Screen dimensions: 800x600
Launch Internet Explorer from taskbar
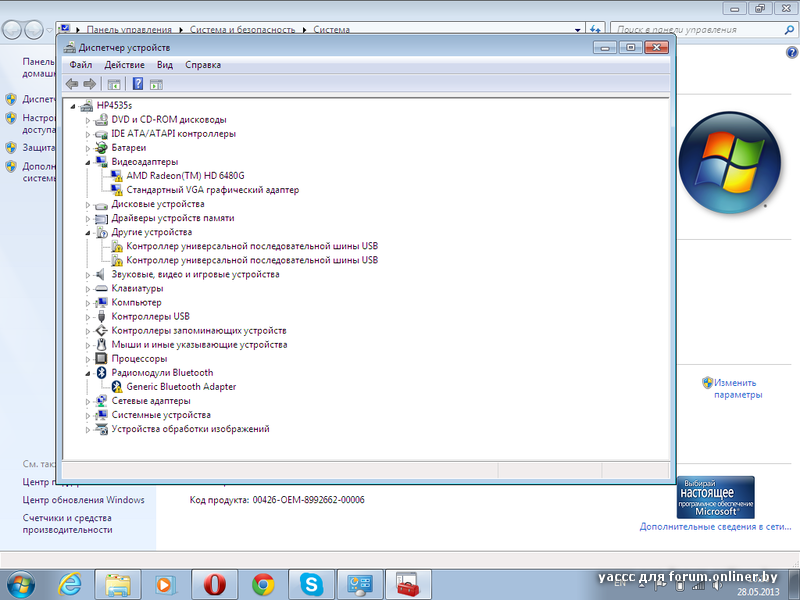point(69,585)
